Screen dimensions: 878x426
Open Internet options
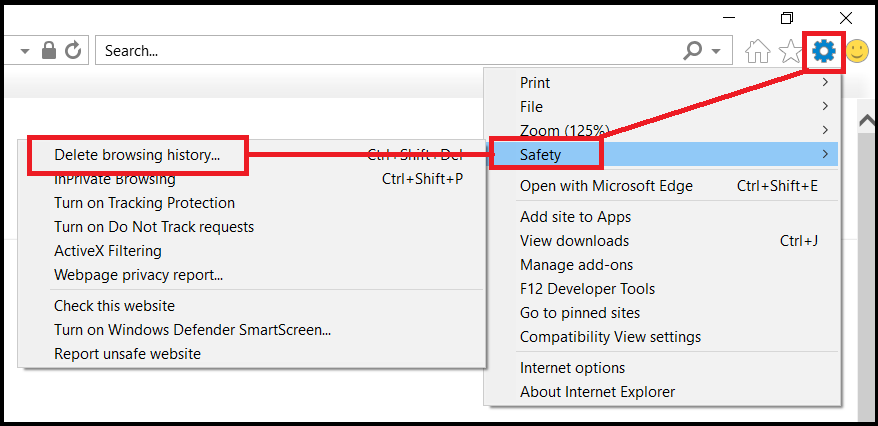tap(664, 368)
